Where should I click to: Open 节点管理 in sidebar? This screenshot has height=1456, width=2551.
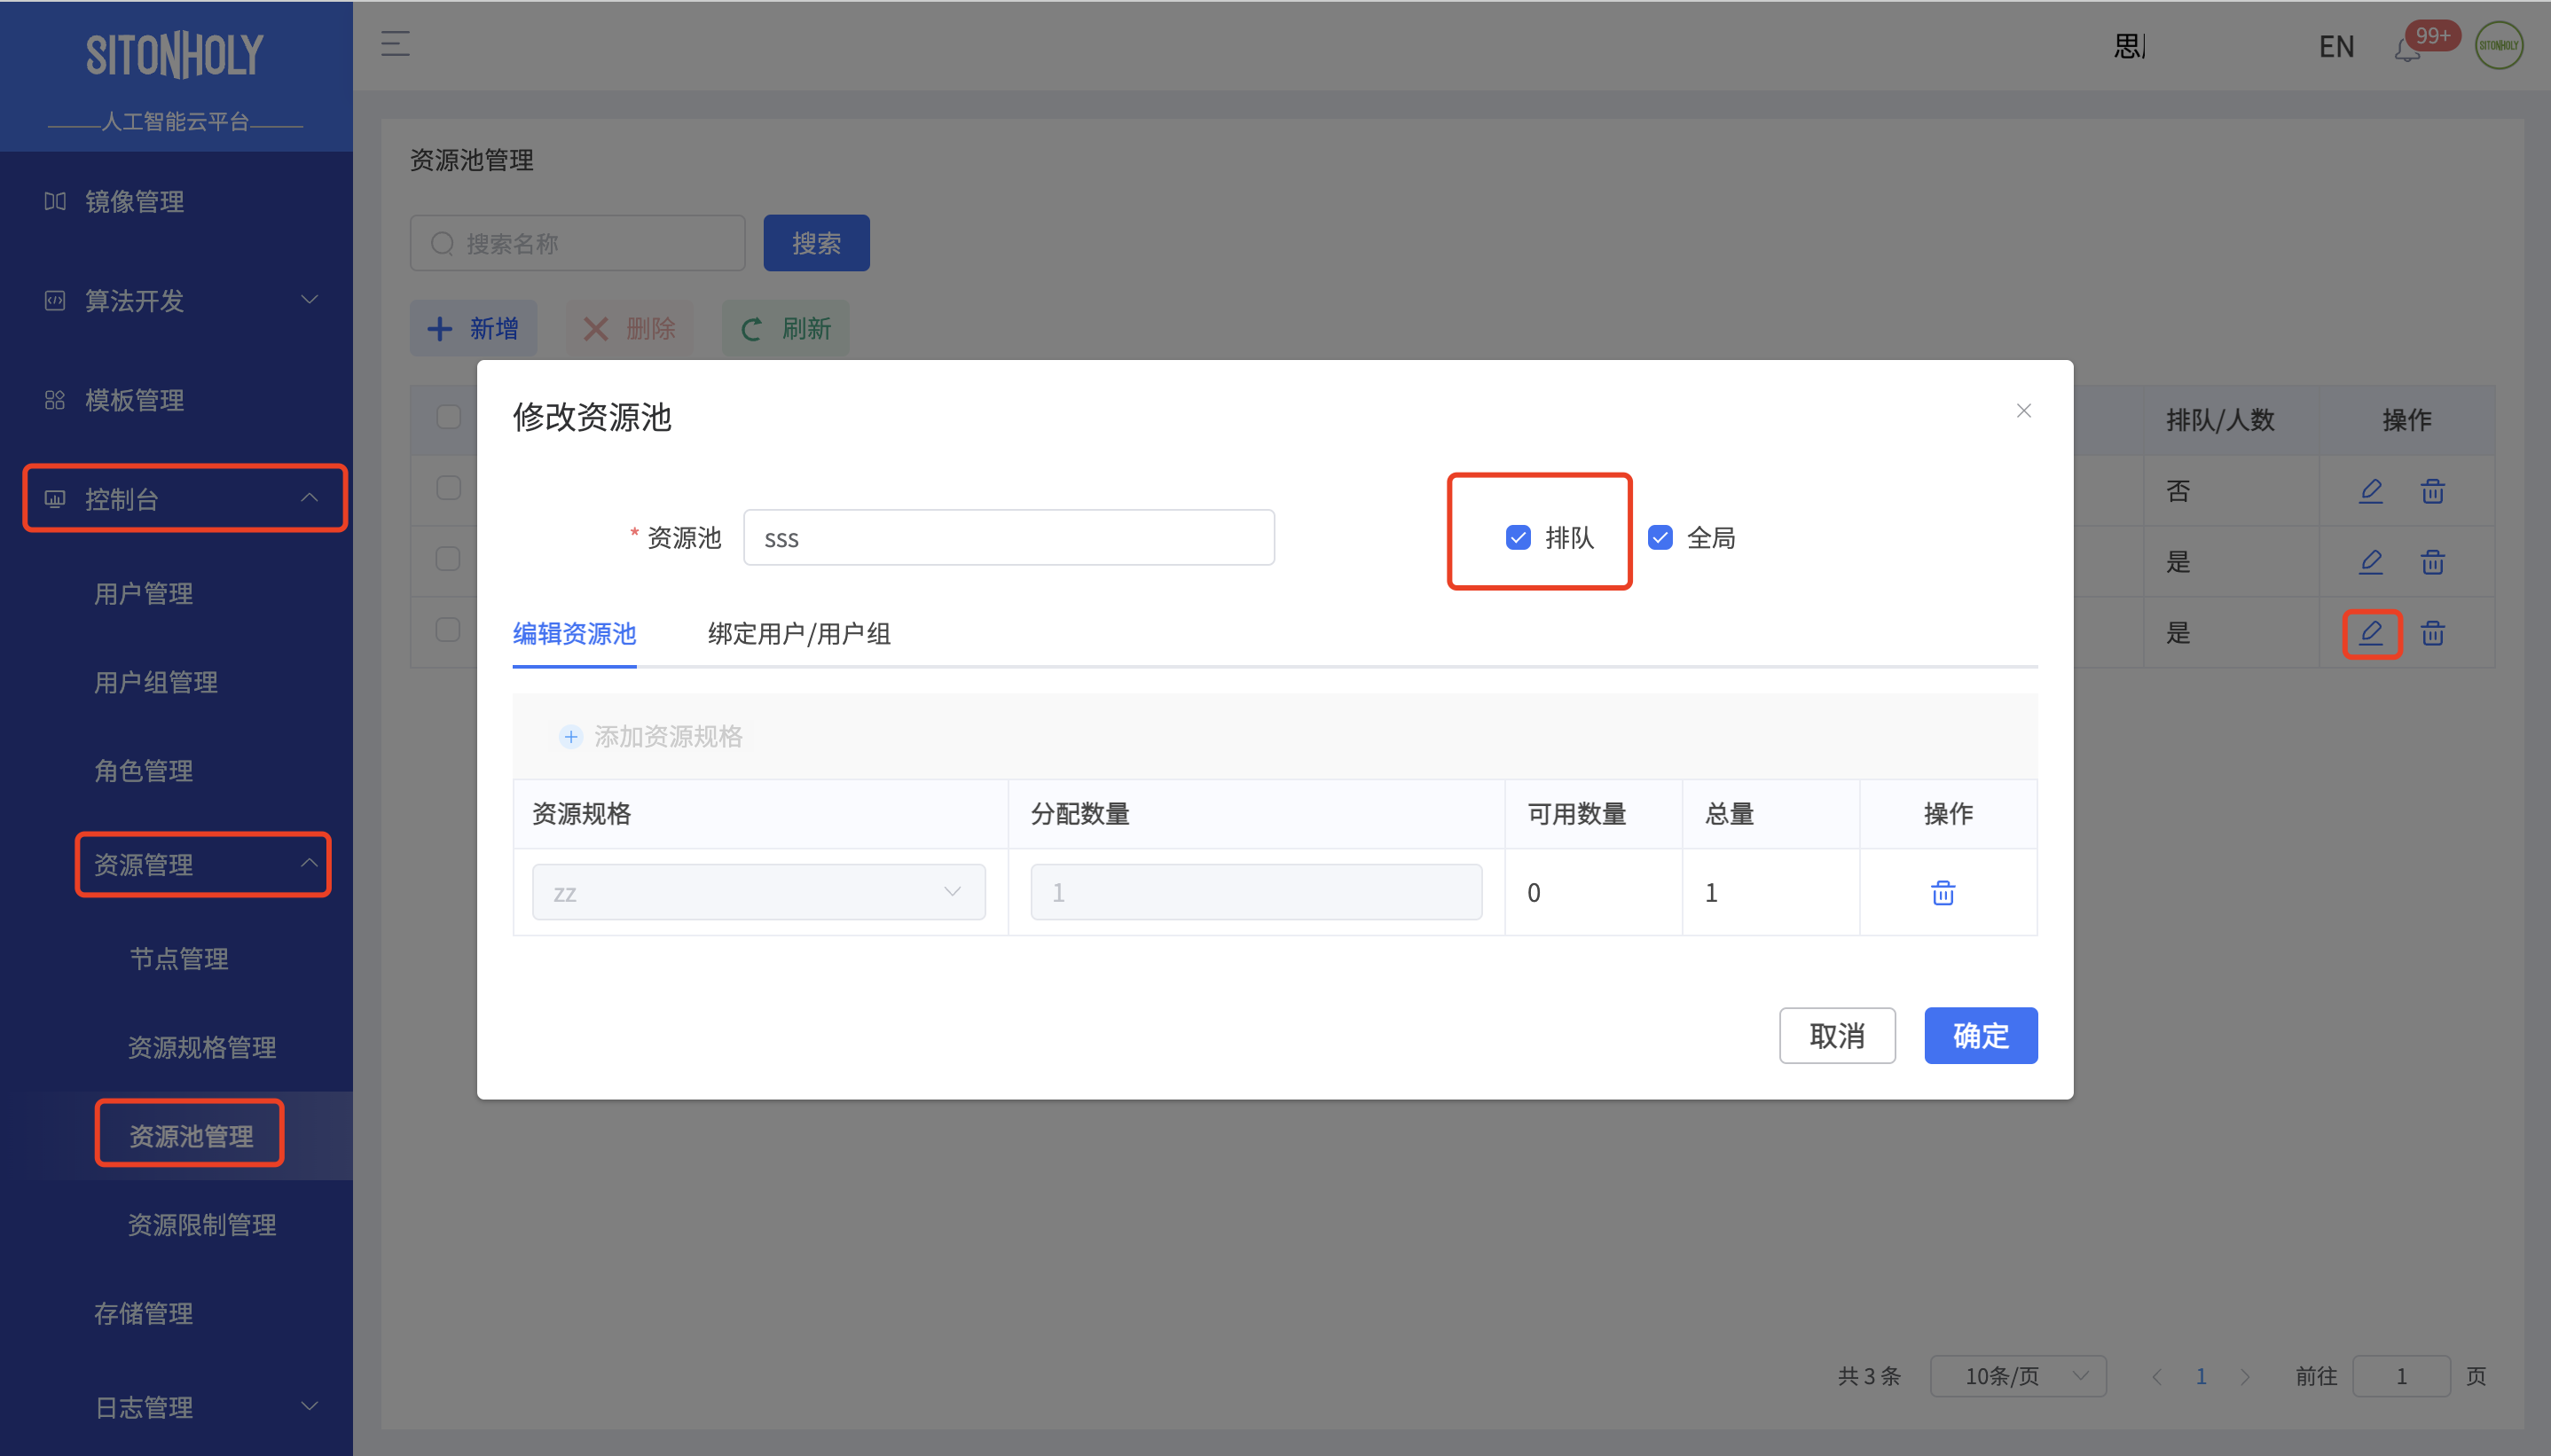tap(180, 959)
